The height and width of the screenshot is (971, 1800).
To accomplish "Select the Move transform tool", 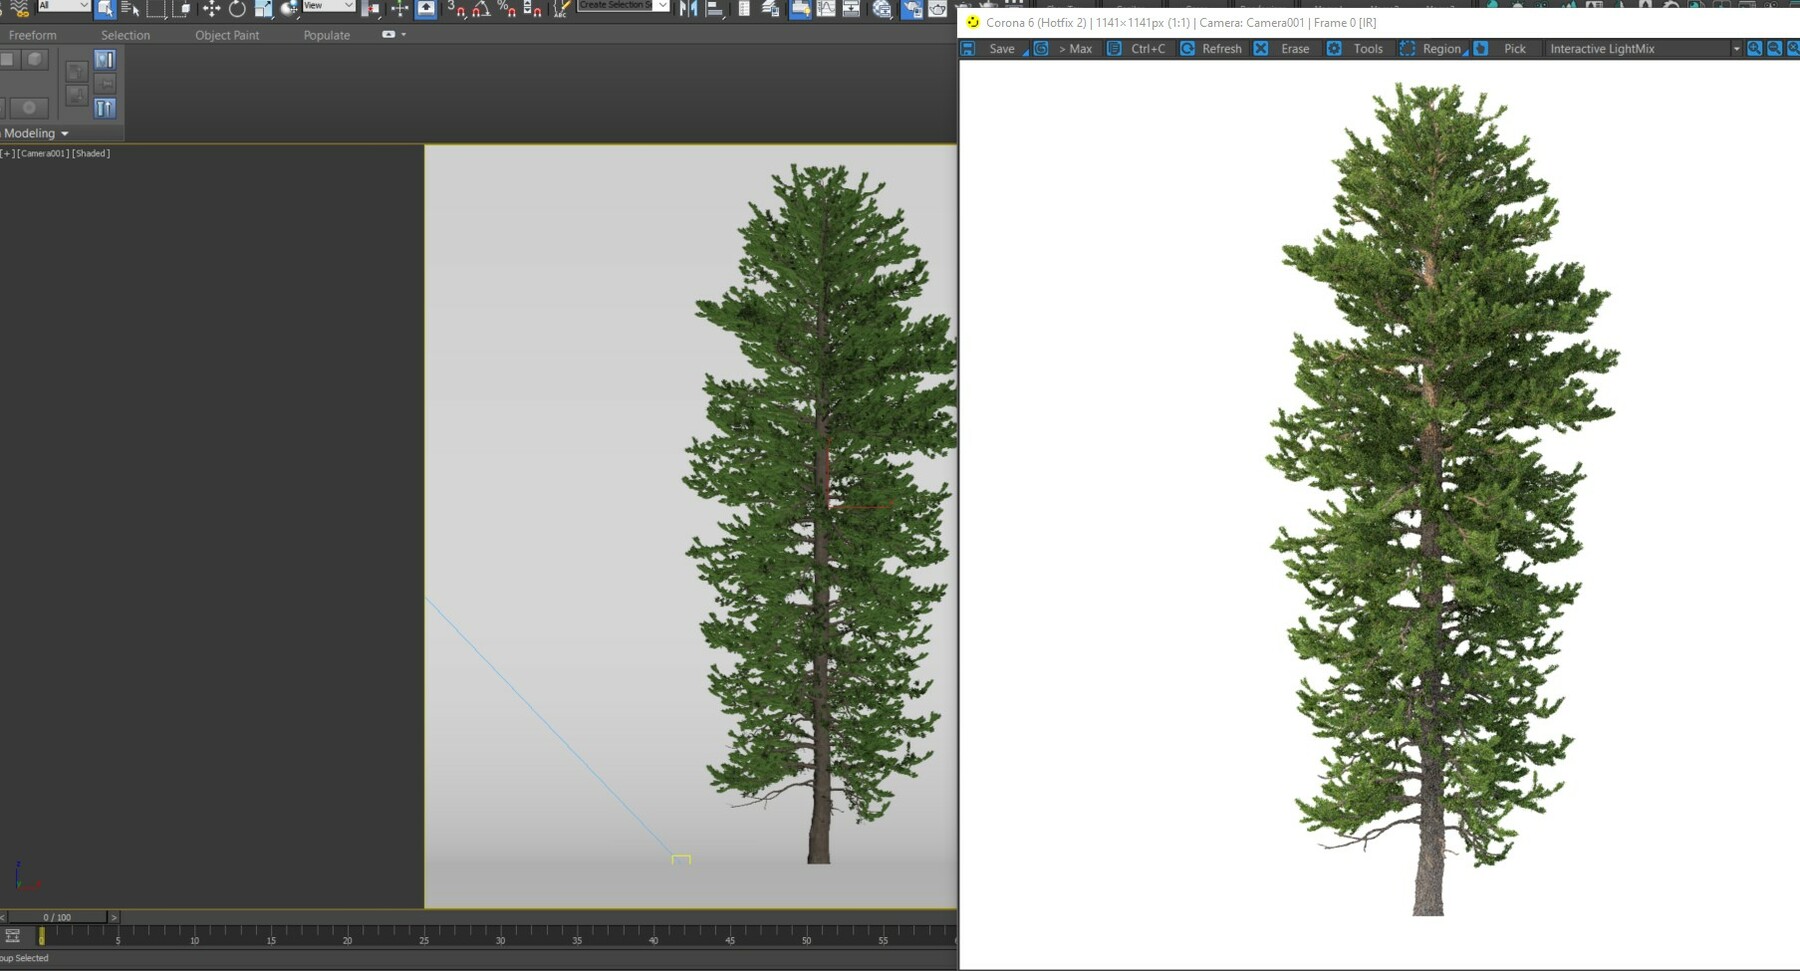I will pyautogui.click(x=211, y=9).
